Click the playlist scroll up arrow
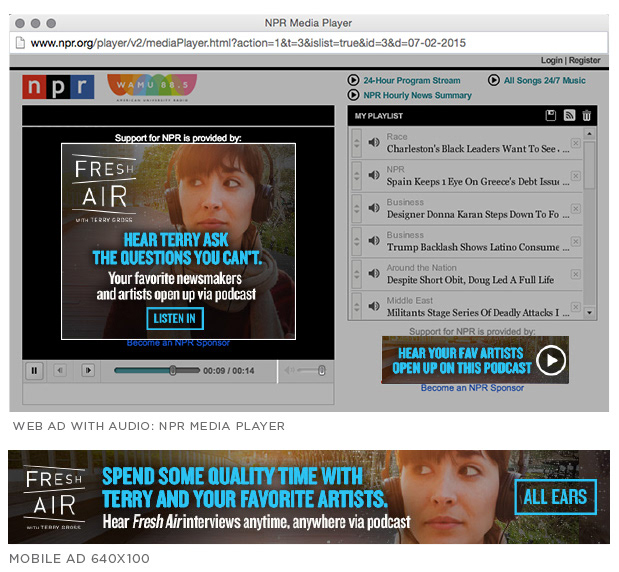The width and height of the screenshot is (619, 572). [x=589, y=133]
